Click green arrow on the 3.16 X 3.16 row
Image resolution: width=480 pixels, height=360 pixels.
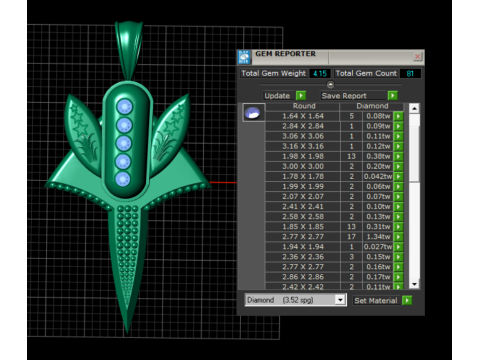[398, 146]
